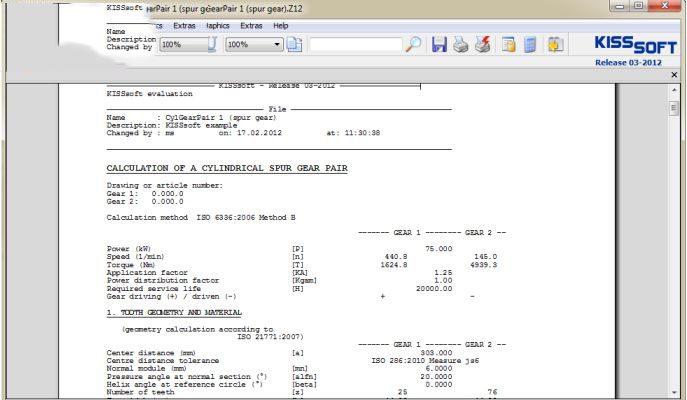The height and width of the screenshot is (400, 687).
Task: Click 'Centre distance tolerance' label
Action: tap(163, 361)
